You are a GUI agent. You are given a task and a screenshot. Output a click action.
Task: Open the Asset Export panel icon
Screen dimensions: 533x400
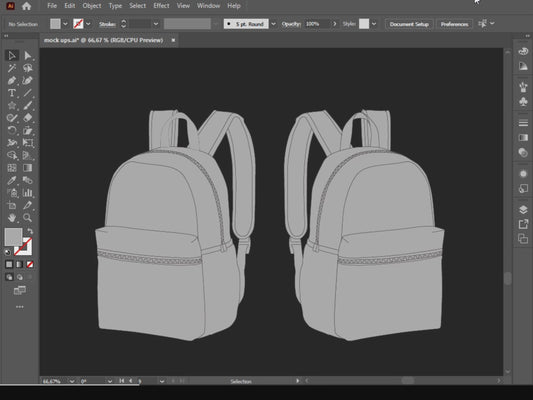tap(523, 224)
